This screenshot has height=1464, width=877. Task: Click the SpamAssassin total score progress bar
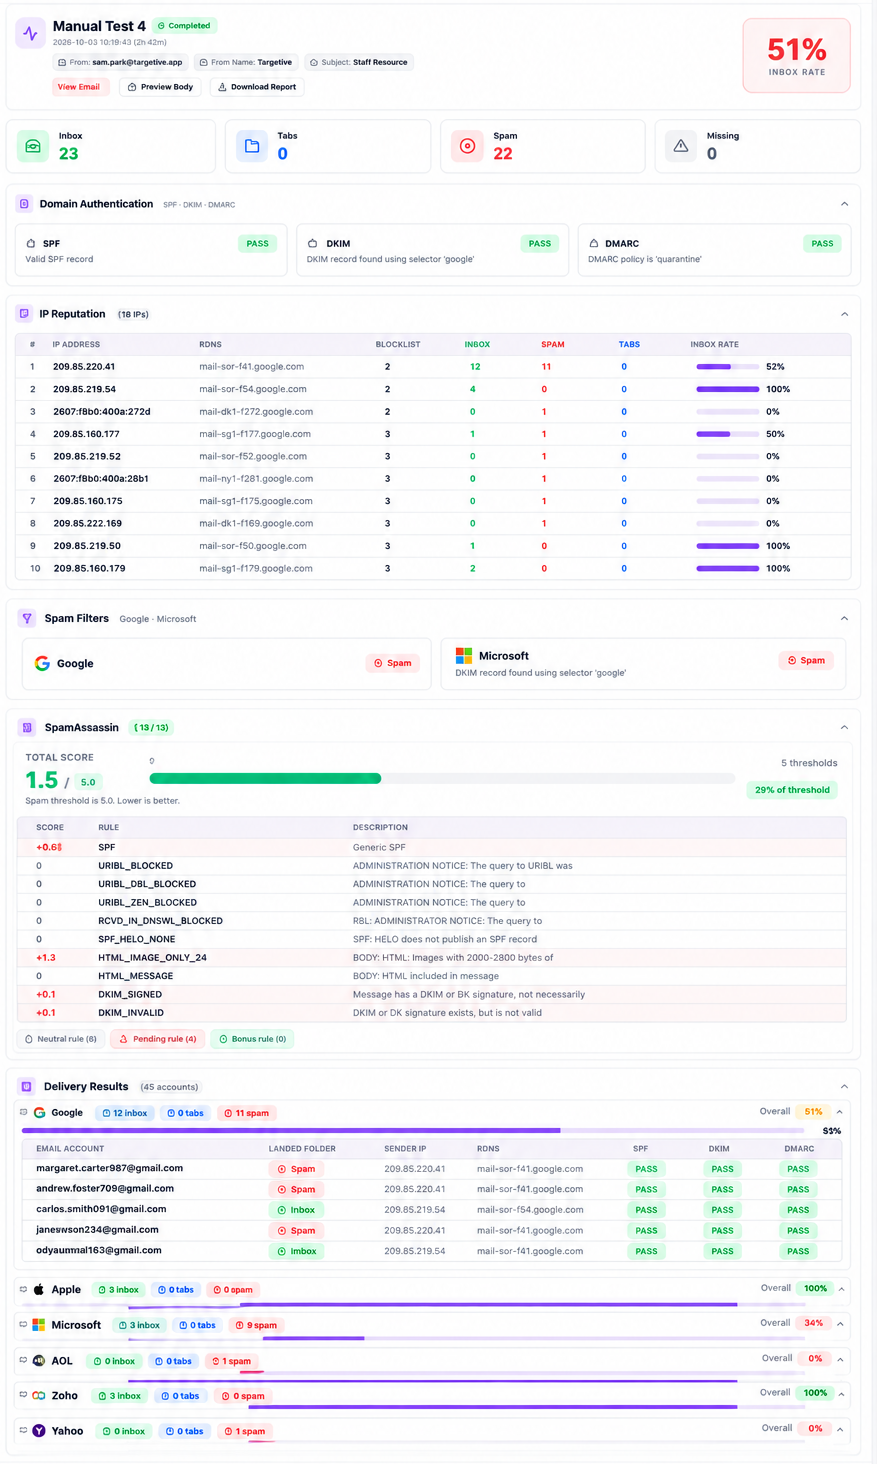click(x=442, y=778)
